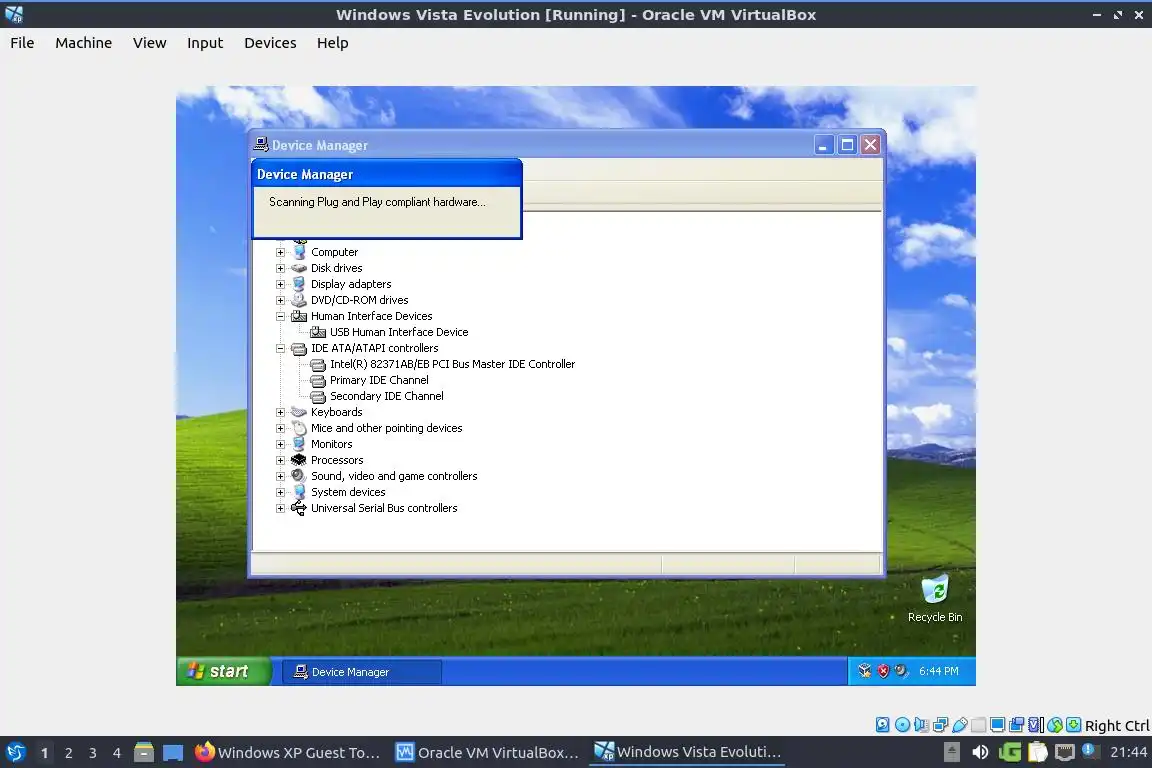Open the VirtualBox Machine menu
The width and height of the screenshot is (1152, 768).
point(84,43)
